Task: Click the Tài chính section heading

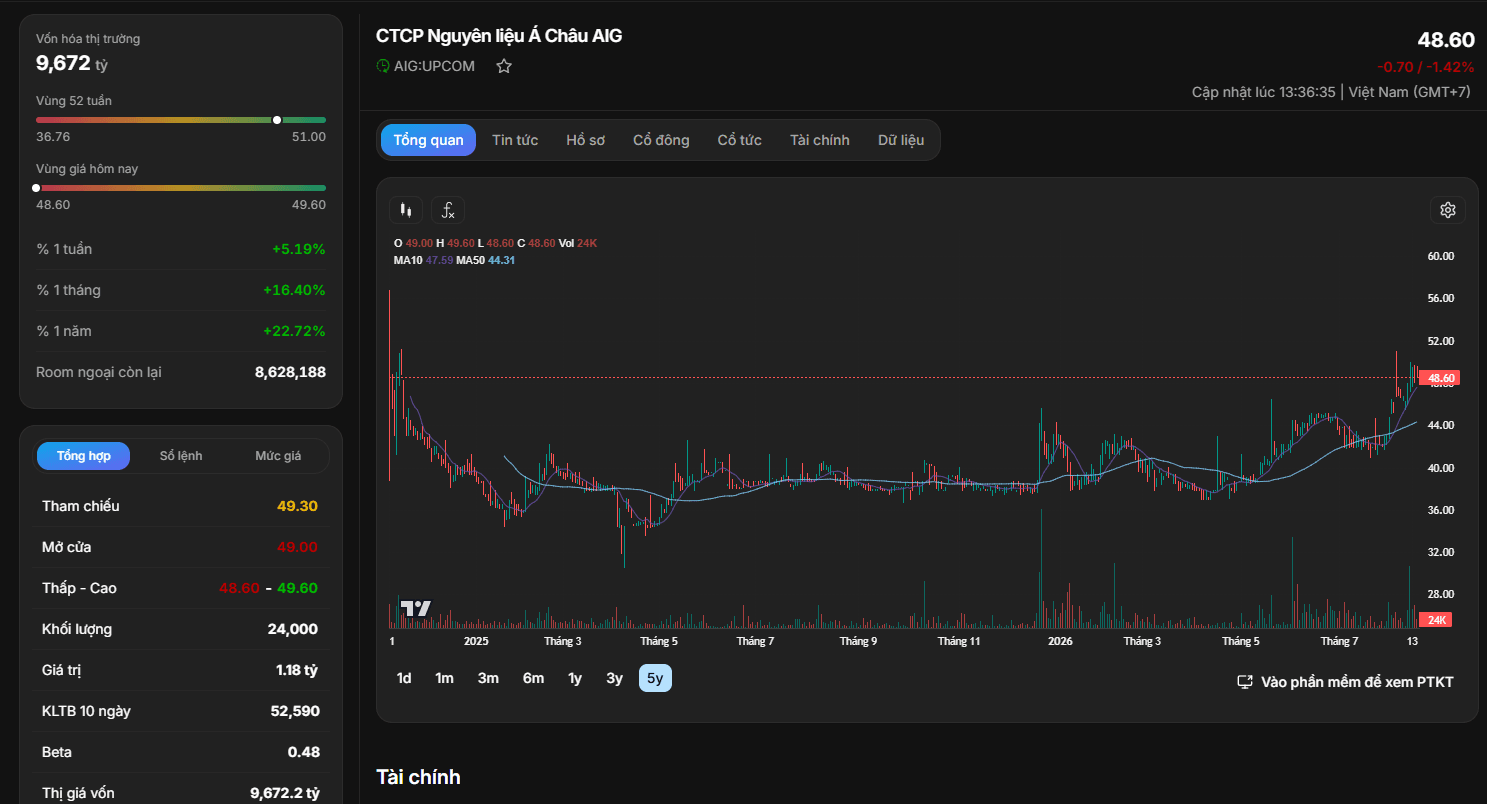Action: coord(418,777)
